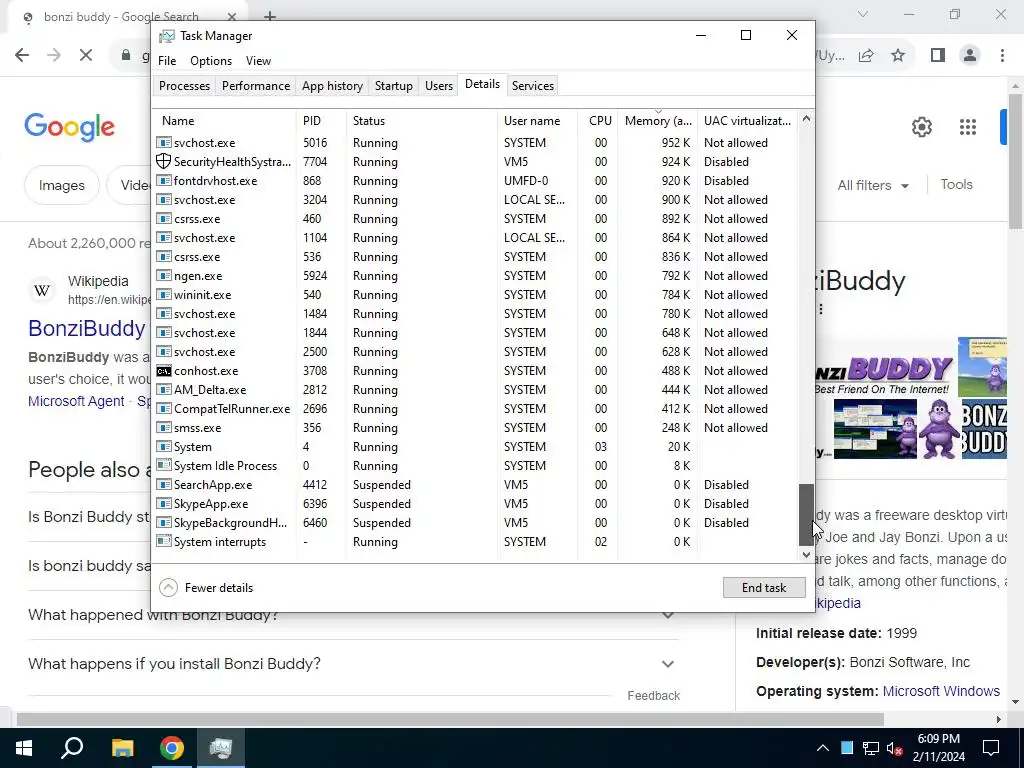Stop page loading in Chrome
Image resolution: width=1024 pixels, height=768 pixels.
click(86, 55)
